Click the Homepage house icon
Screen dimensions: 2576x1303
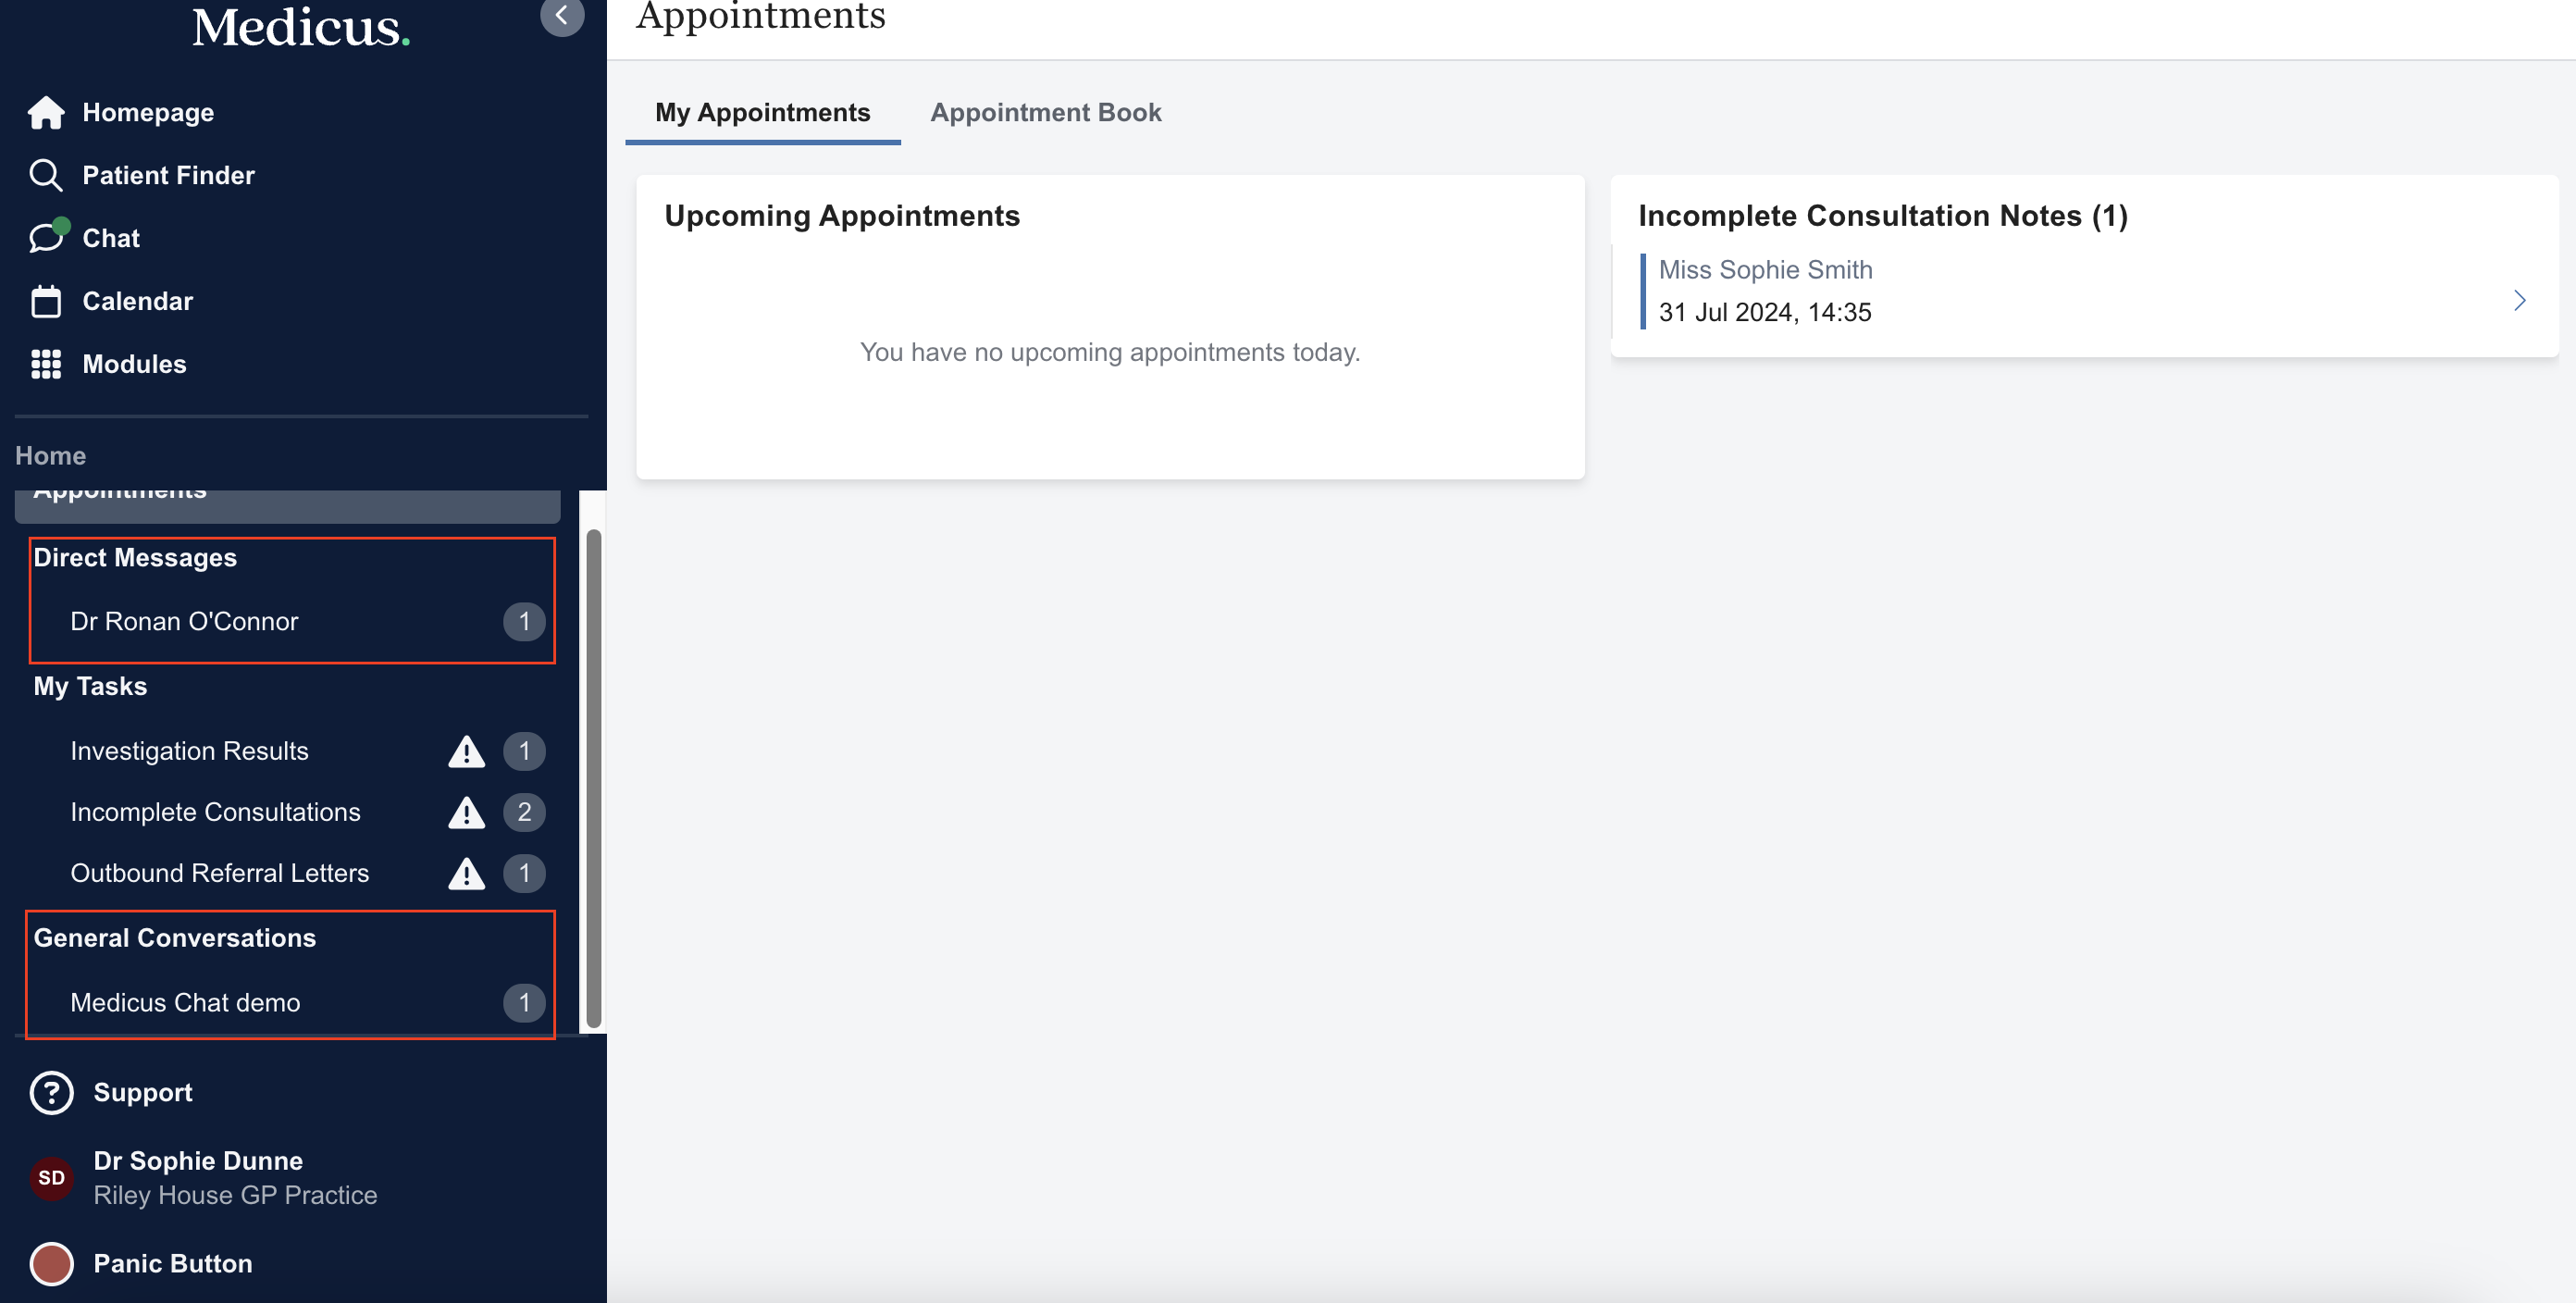[x=46, y=113]
